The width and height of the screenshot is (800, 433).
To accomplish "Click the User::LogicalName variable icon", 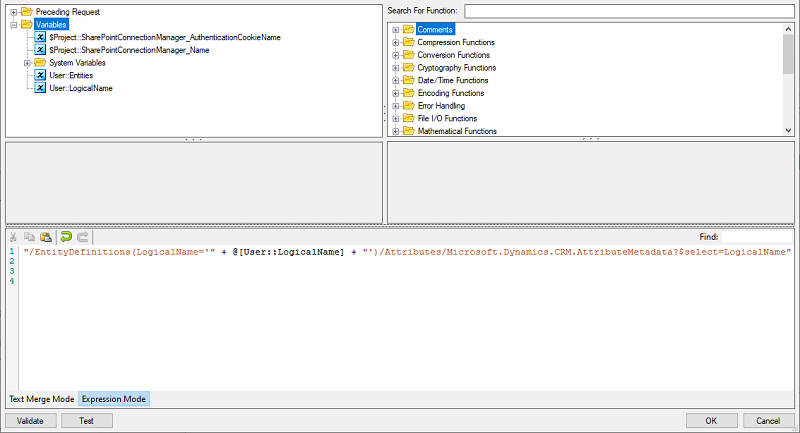I will pos(40,88).
